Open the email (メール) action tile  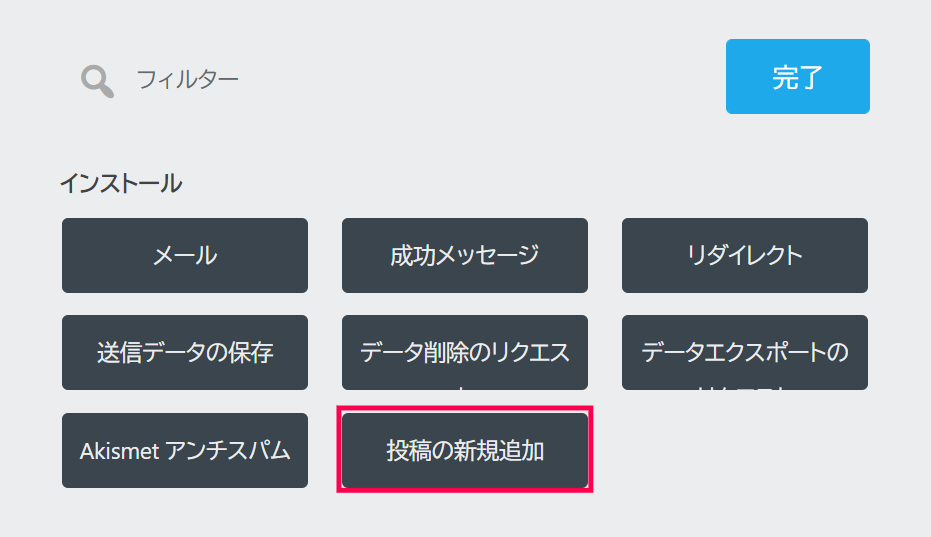(x=185, y=255)
